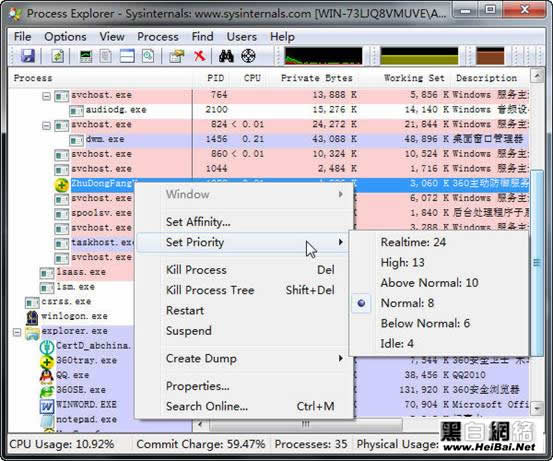Click the commit history yellow graph
The height and width of the screenshot is (461, 553).
419,56
